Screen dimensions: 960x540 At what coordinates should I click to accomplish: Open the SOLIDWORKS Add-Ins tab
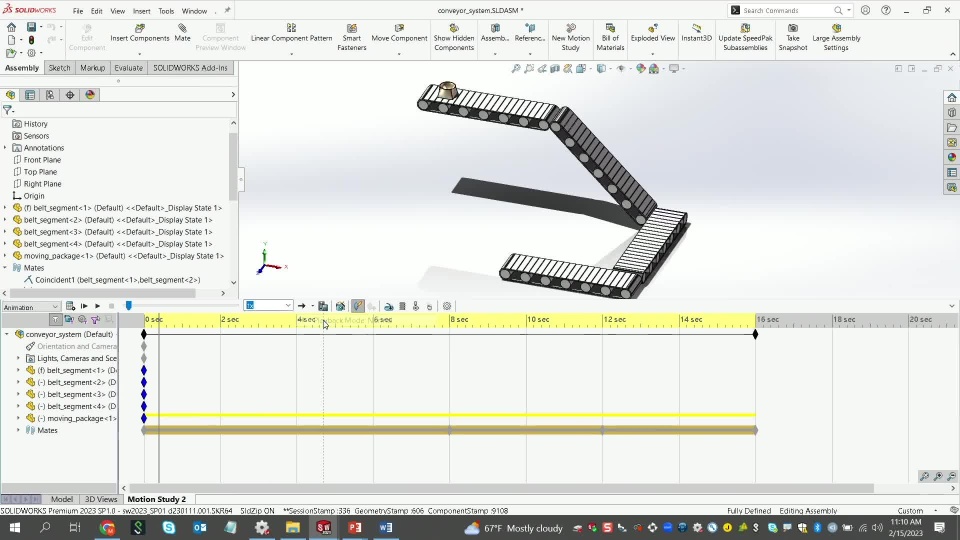190,68
